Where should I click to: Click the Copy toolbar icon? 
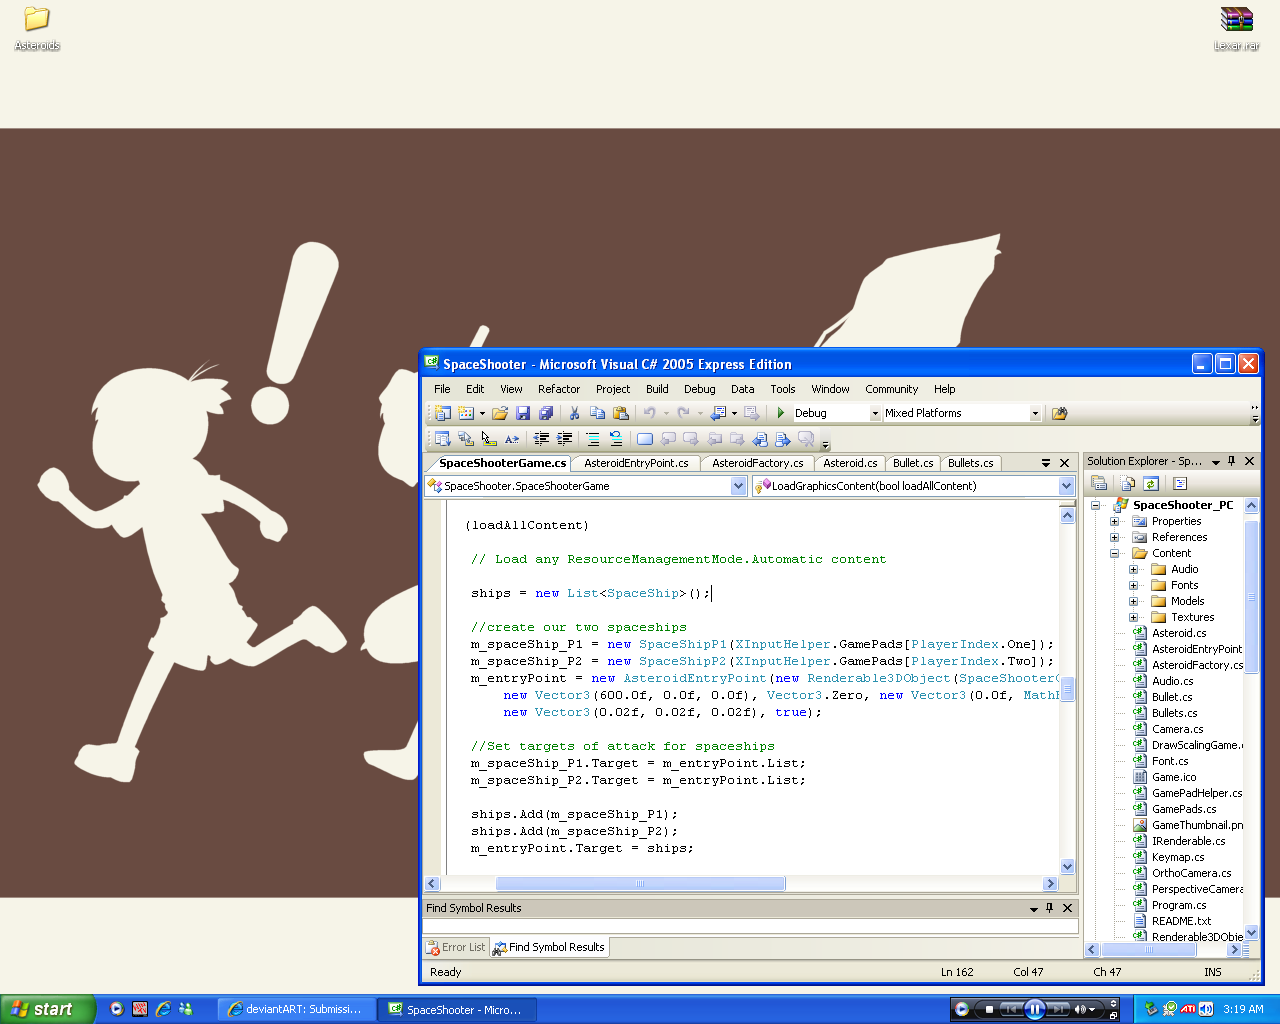pos(598,413)
